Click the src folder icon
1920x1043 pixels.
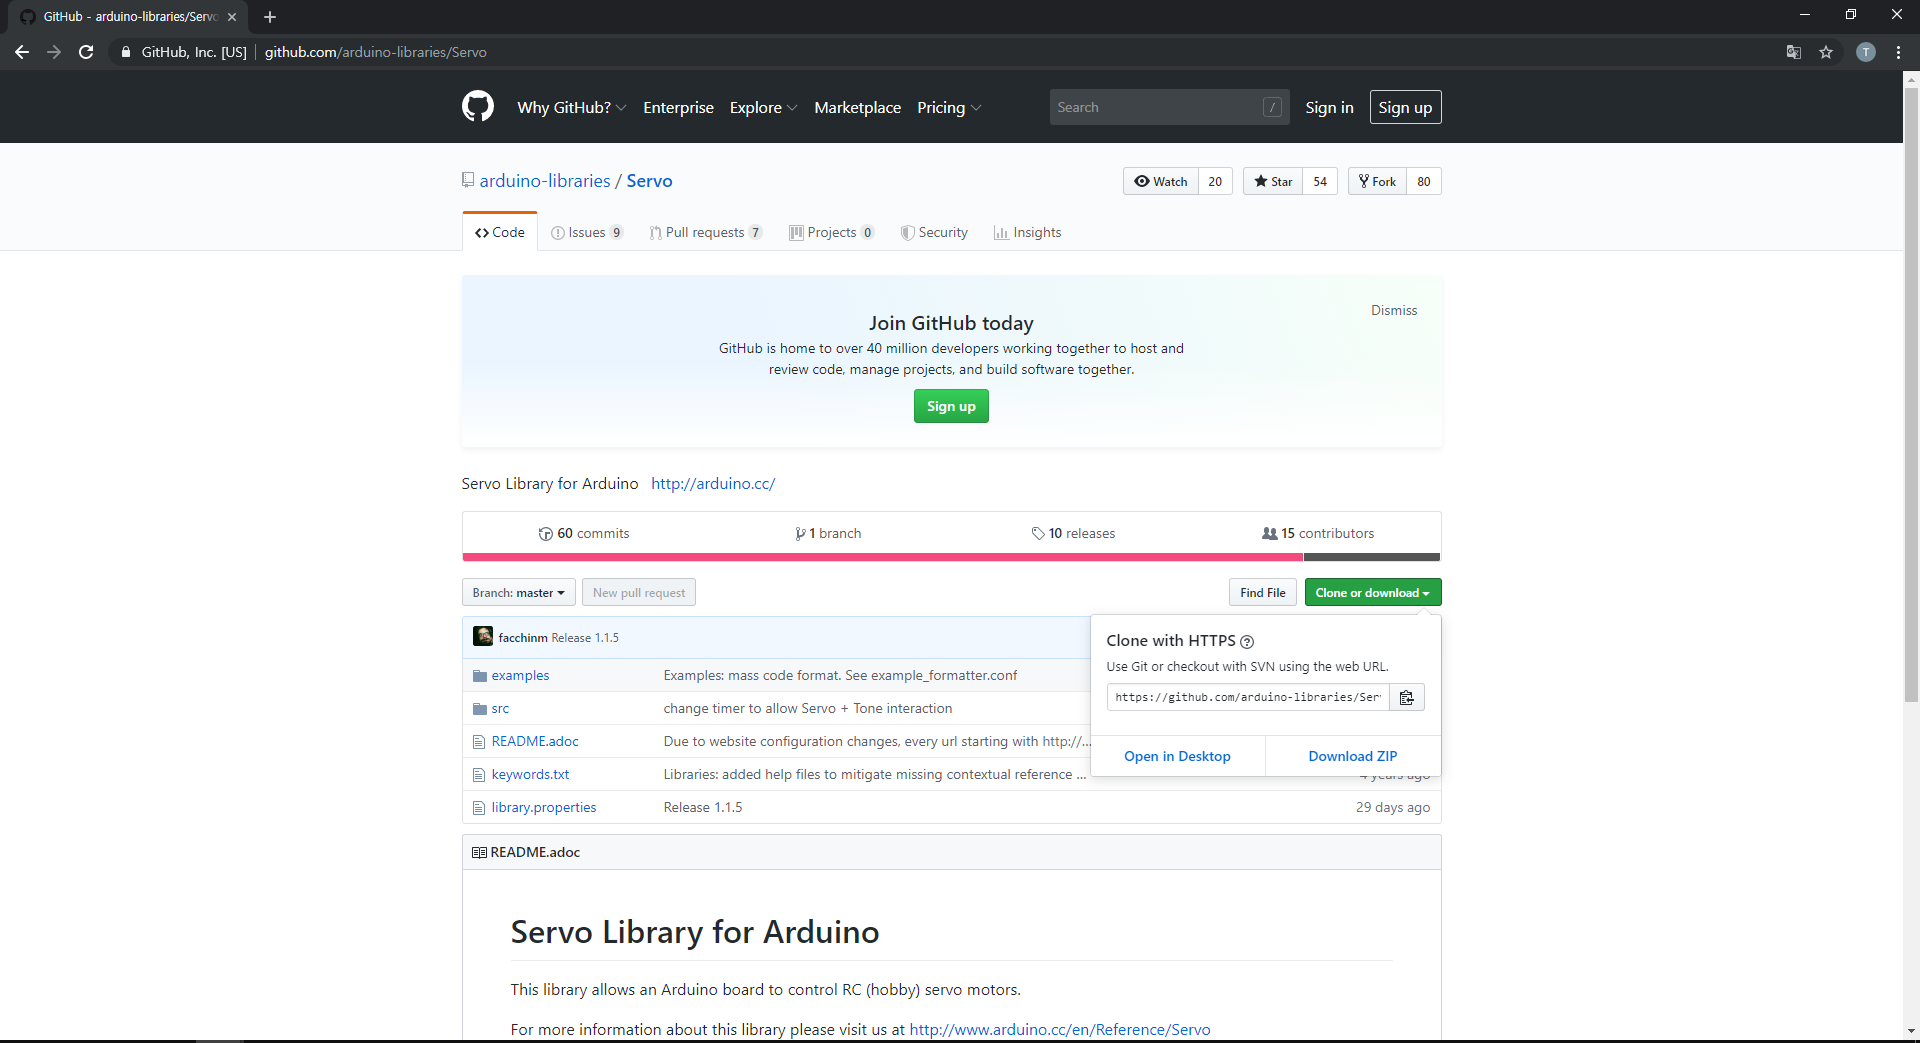[480, 709]
